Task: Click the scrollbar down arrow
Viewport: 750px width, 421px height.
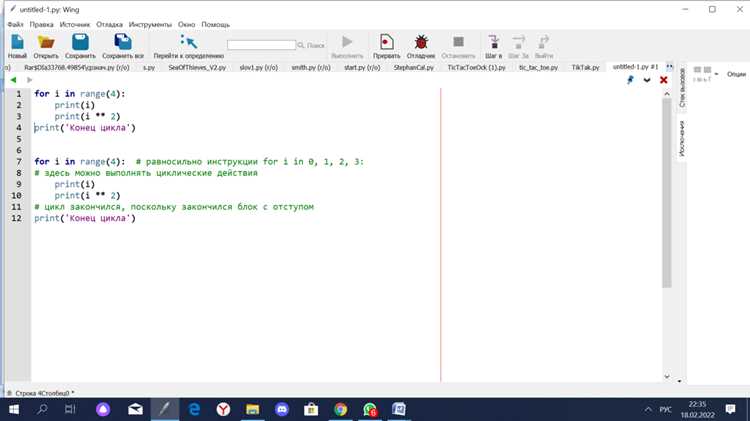Action: click(x=667, y=377)
